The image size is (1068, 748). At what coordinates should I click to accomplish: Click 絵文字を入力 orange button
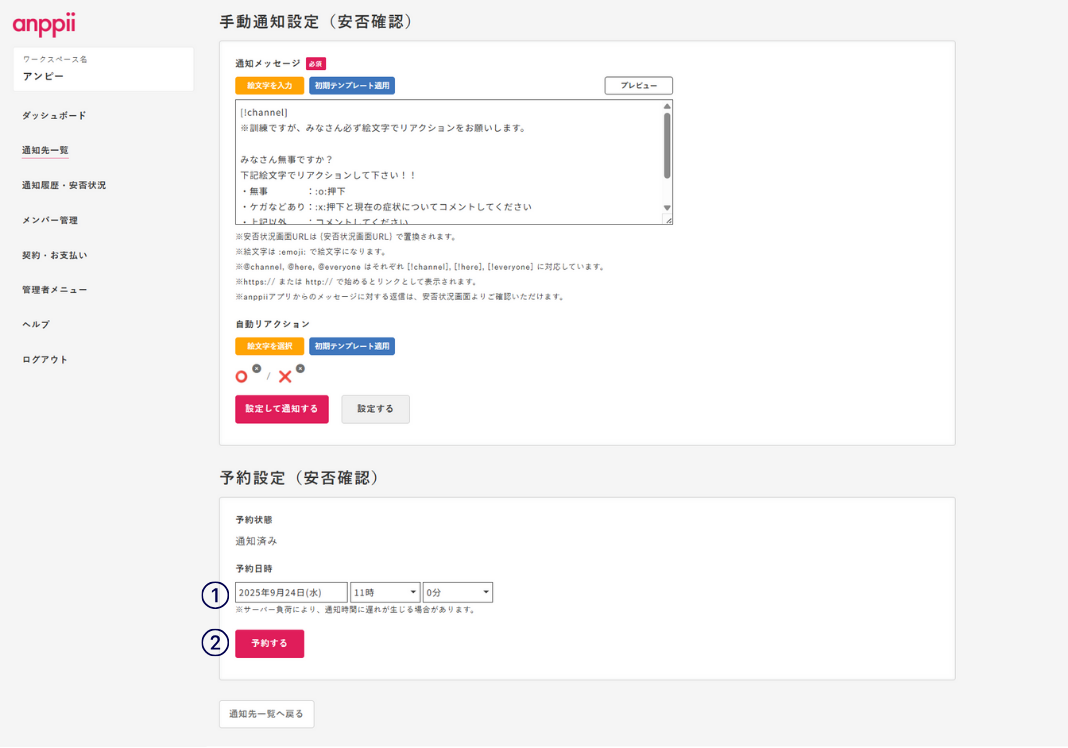[x=269, y=86]
